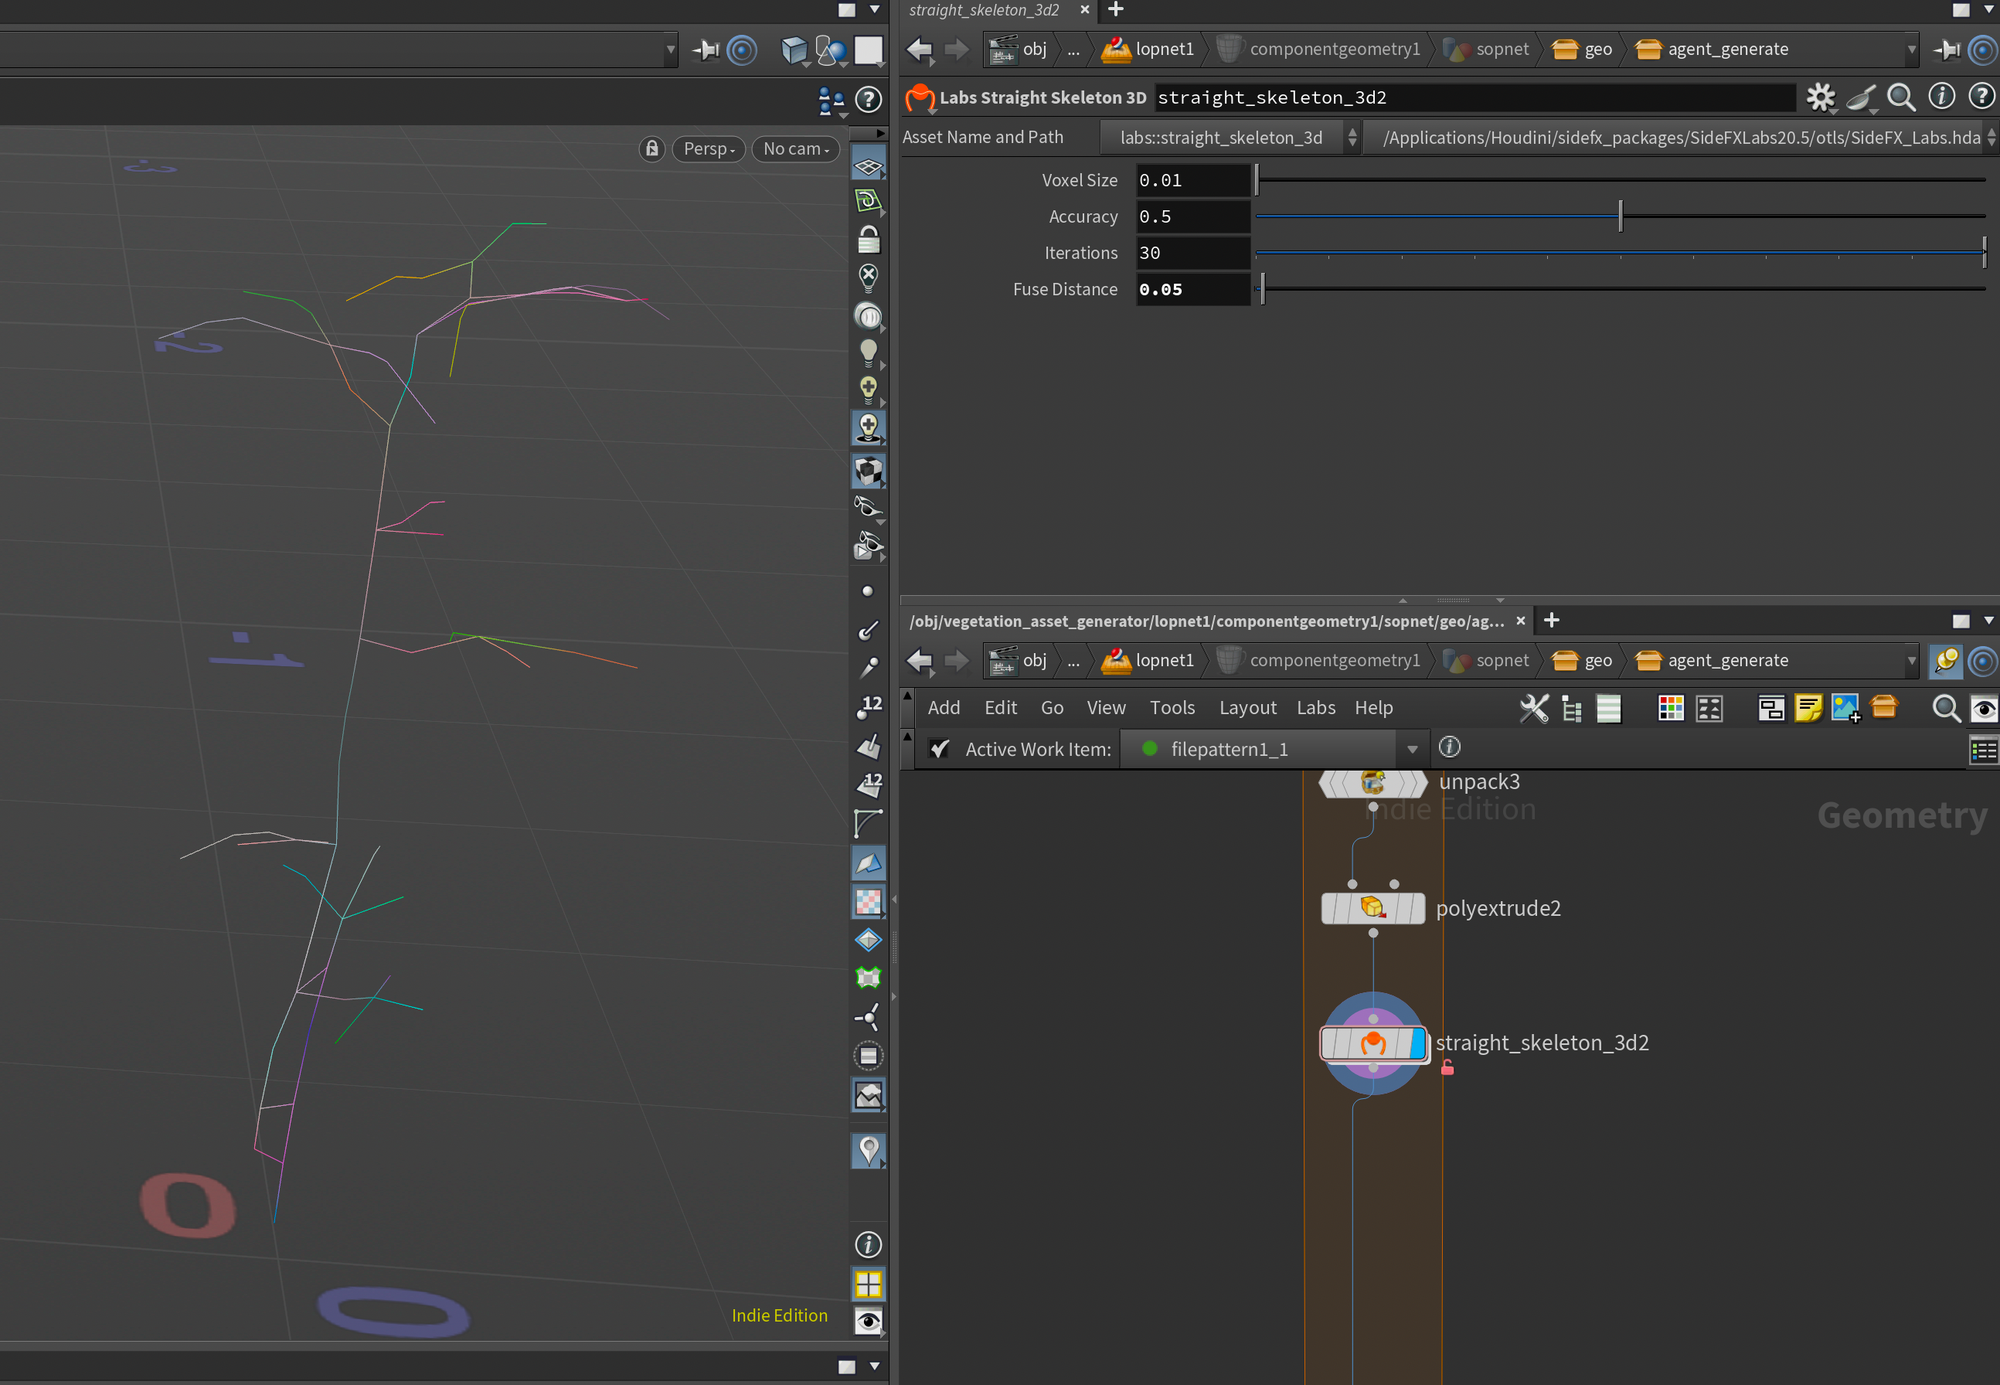Image resolution: width=2000 pixels, height=1385 pixels.
Task: Toggle the viewport display options eye
Action: 868,1321
